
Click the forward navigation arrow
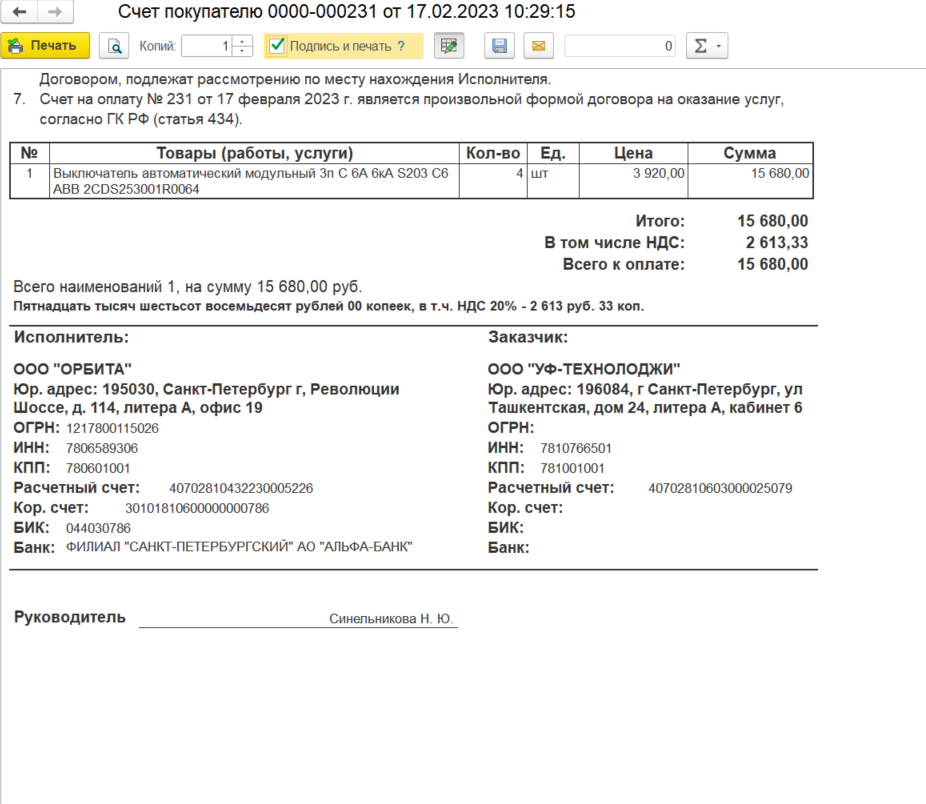point(55,12)
